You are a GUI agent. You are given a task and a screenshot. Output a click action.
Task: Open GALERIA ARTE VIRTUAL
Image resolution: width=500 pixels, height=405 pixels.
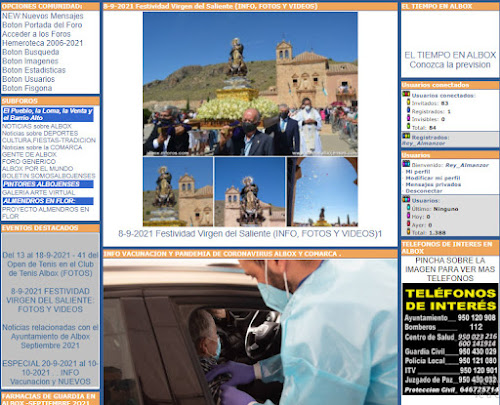(39, 193)
